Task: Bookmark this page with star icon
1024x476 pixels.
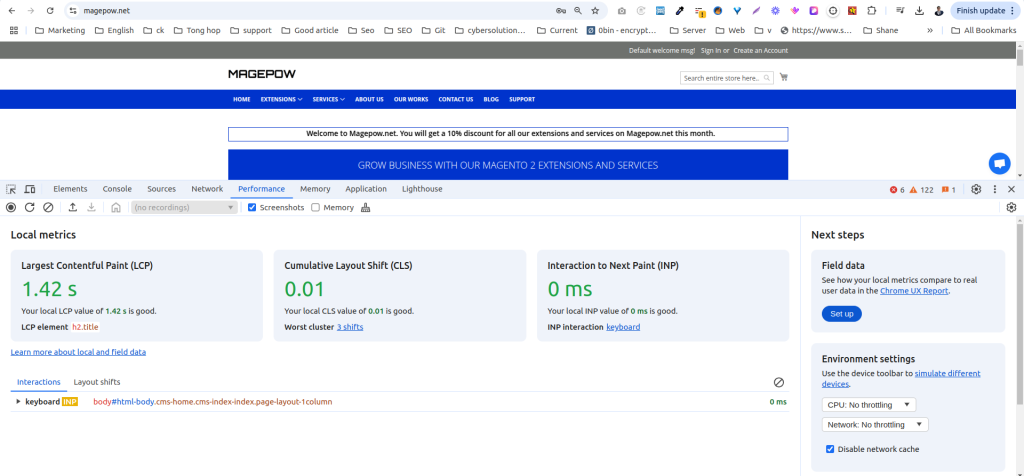Action: coord(595,10)
